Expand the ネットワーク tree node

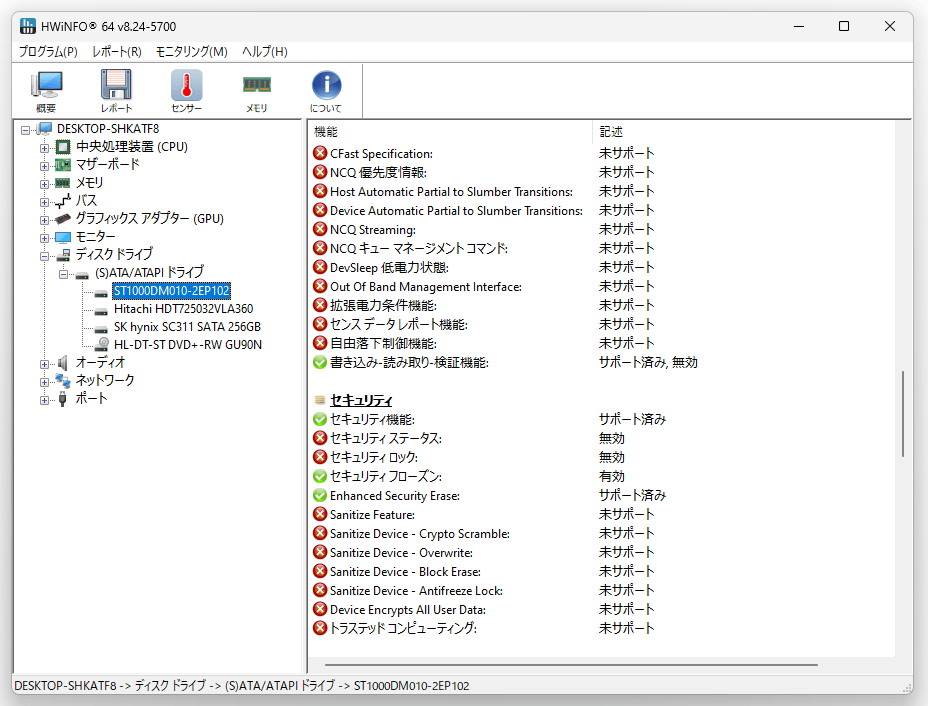(x=44, y=382)
